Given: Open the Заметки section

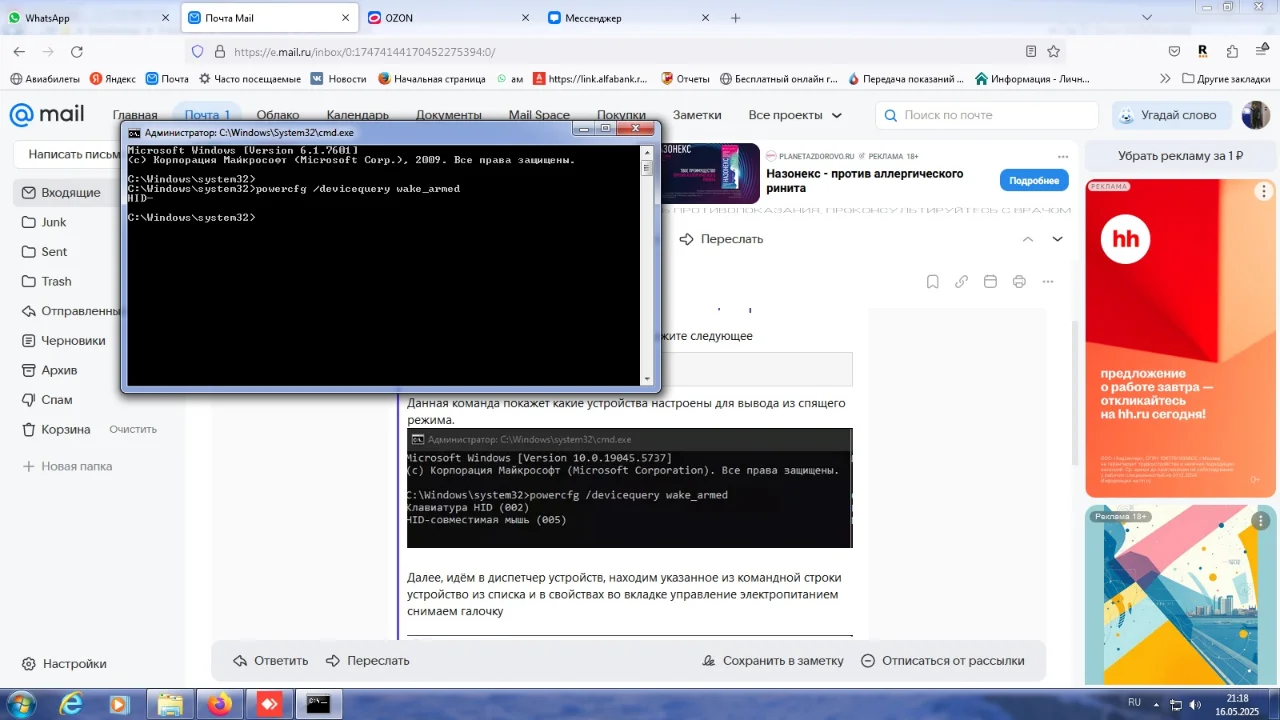Looking at the screenshot, I should click(697, 115).
